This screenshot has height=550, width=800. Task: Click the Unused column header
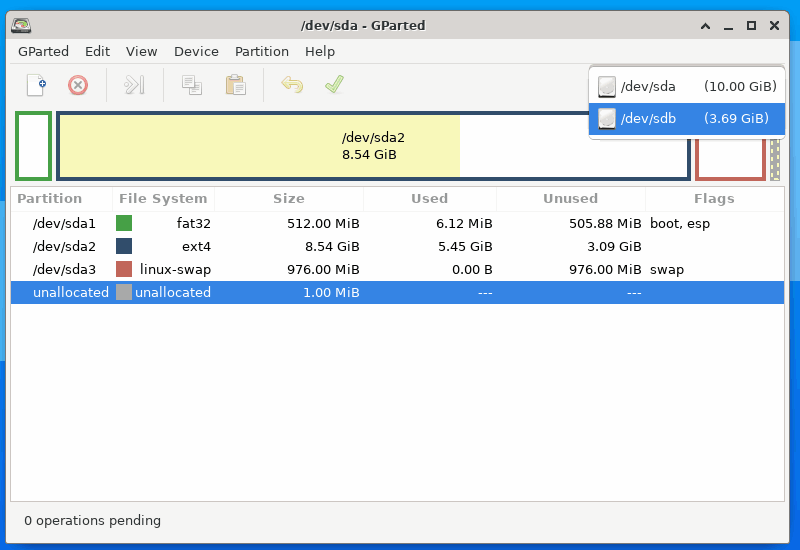click(x=570, y=198)
